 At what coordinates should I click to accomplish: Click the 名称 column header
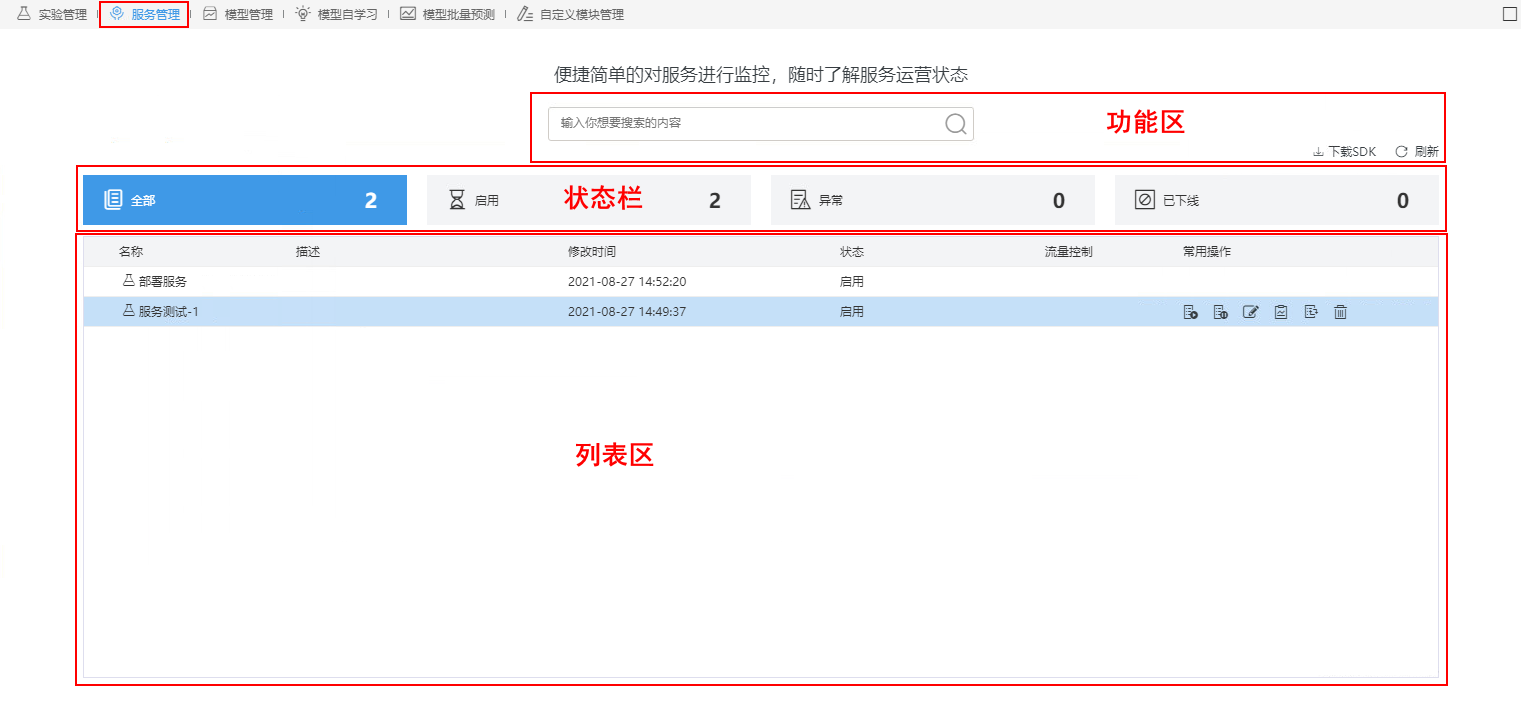coord(131,252)
